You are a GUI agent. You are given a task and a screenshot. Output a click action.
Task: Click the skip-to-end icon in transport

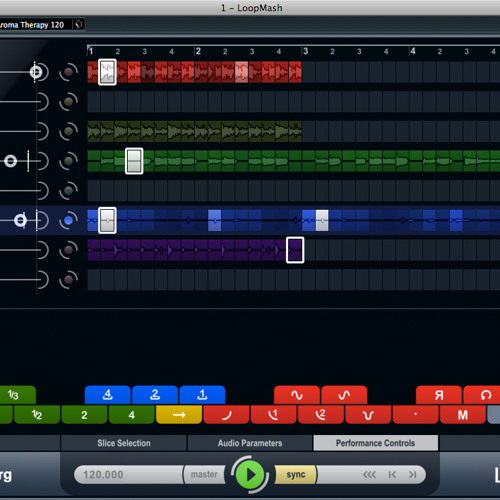[x=413, y=474]
